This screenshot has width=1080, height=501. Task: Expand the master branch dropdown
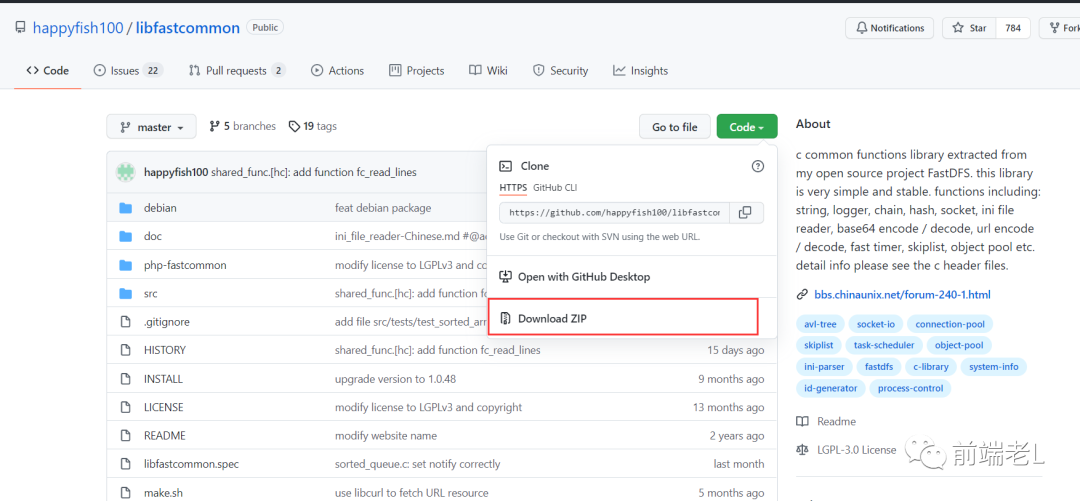tap(151, 127)
